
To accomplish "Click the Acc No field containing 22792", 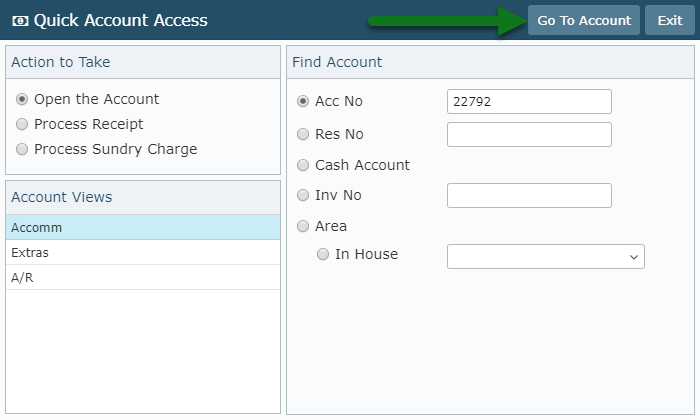I will tap(529, 102).
